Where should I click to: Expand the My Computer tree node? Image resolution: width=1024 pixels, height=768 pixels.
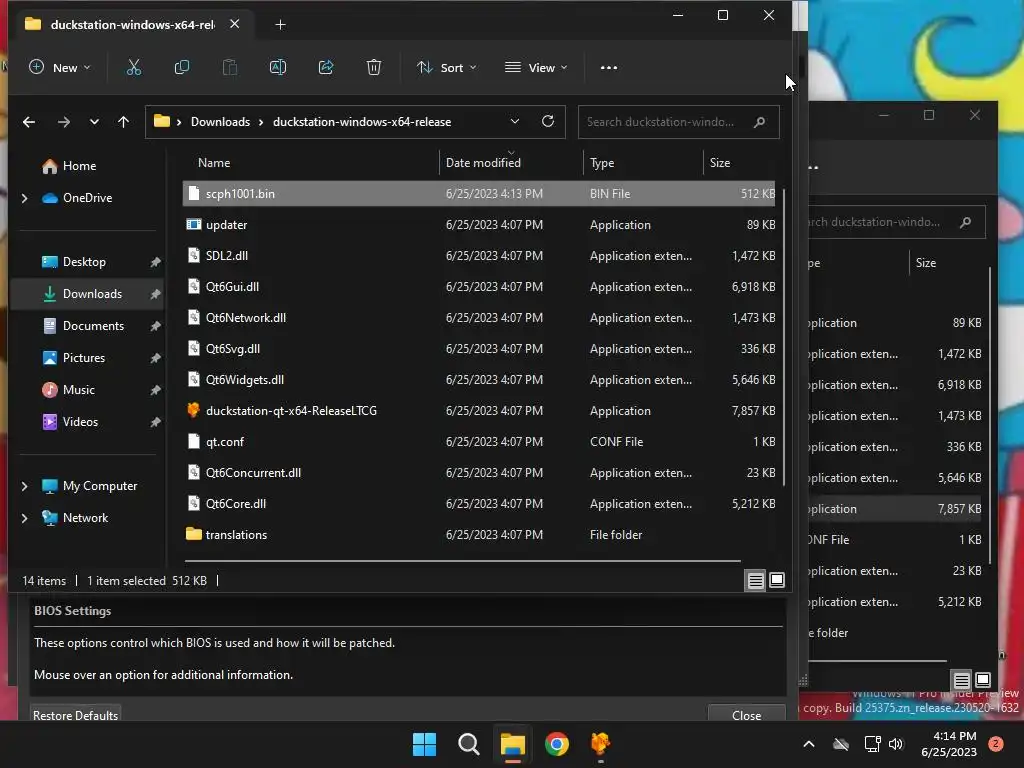[25, 486]
